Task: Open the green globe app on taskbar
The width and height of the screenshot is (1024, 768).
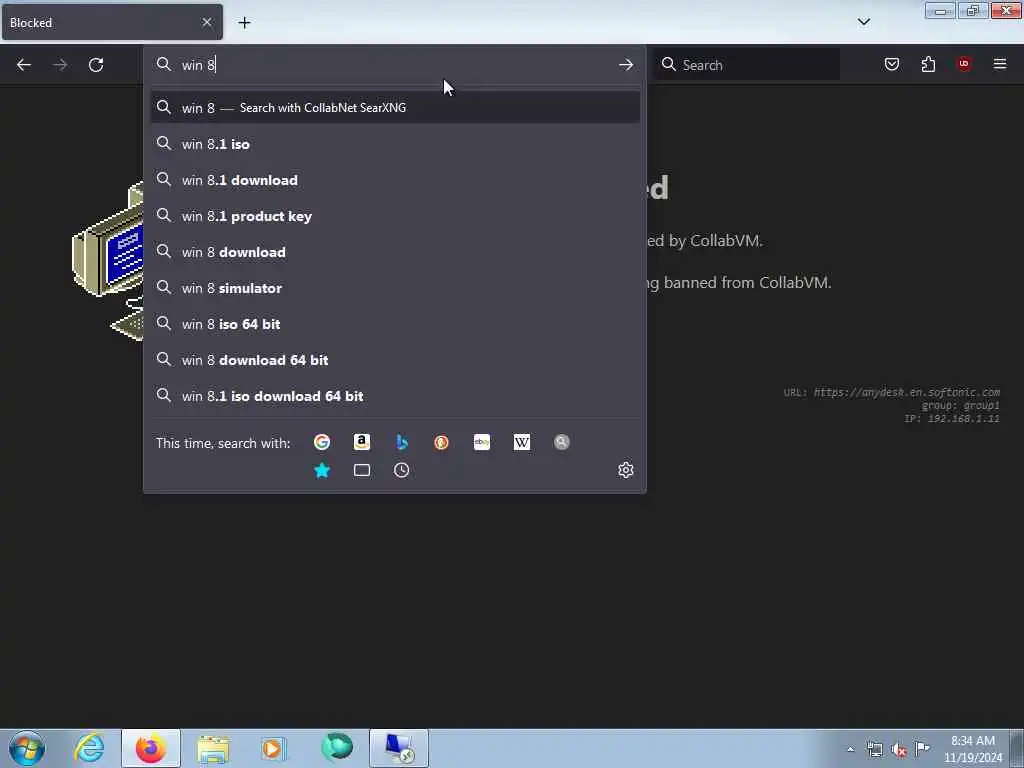Action: (337, 748)
